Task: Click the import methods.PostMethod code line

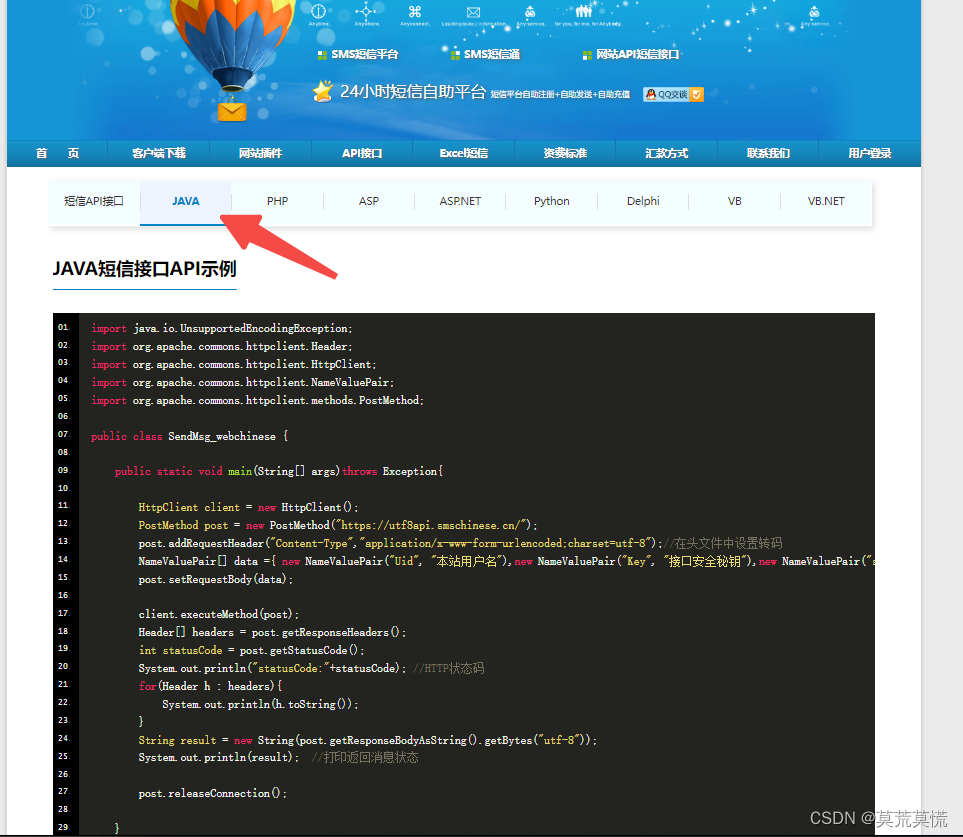Action: [x=257, y=400]
